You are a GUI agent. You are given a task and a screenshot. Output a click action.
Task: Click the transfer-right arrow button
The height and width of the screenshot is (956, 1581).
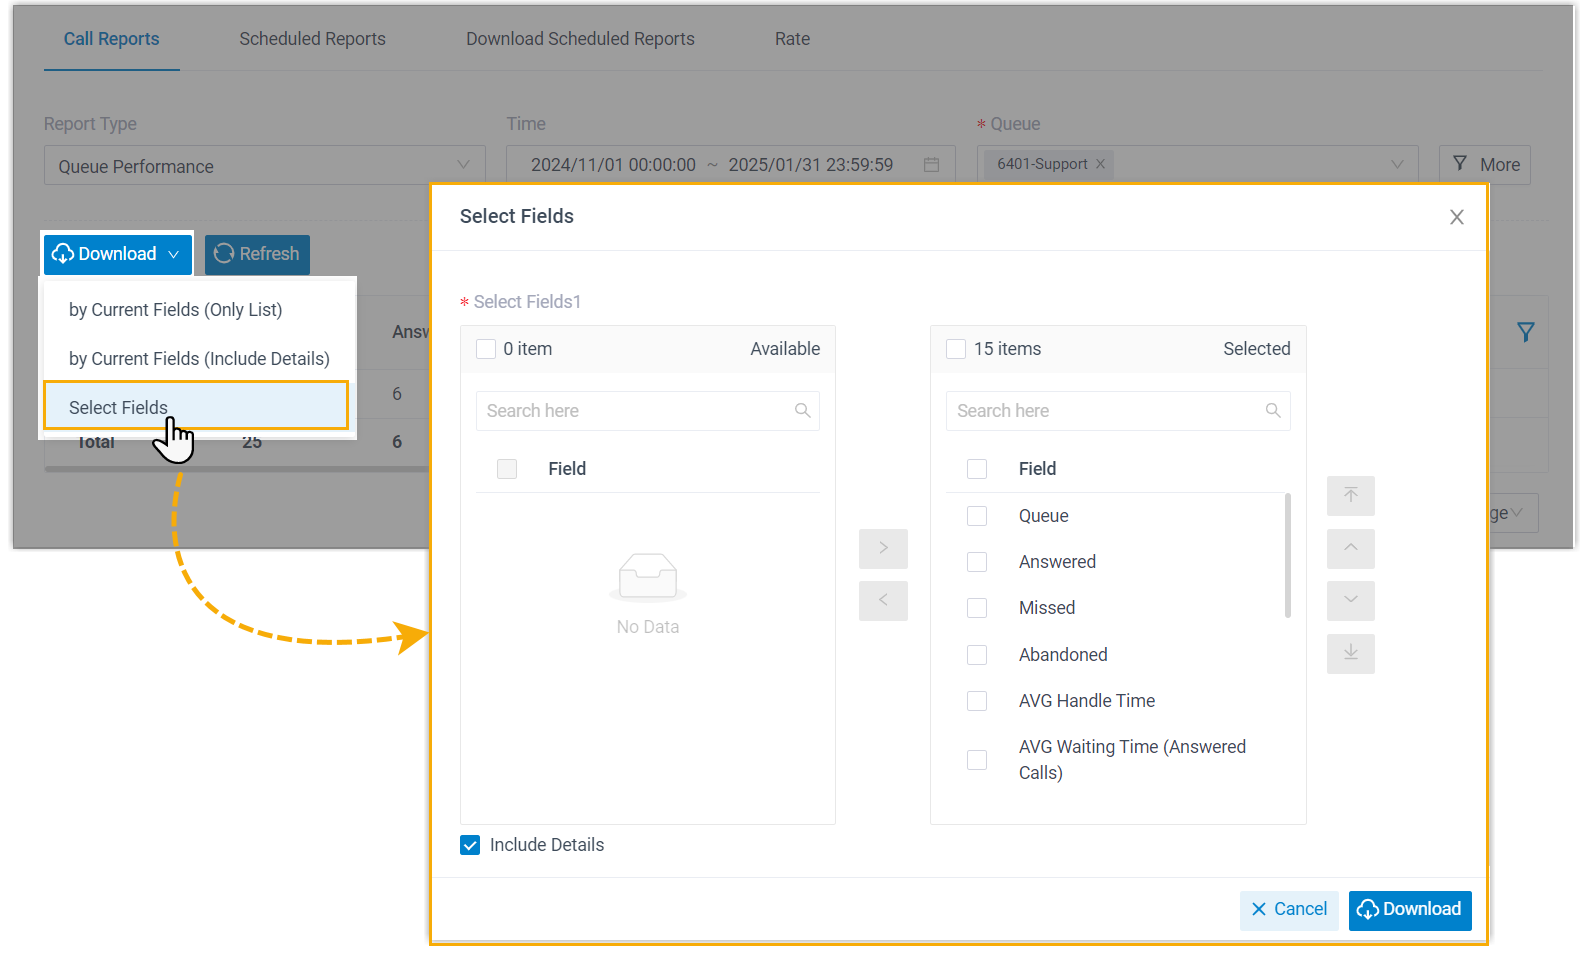pyautogui.click(x=883, y=548)
